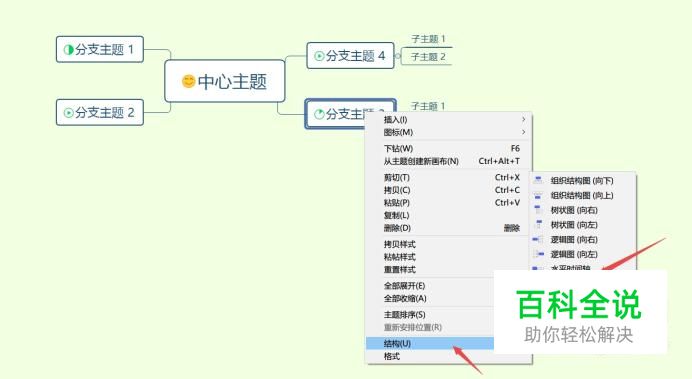Choose 复制(L) in the context menu
The width and height of the screenshot is (692, 379).
point(449,215)
